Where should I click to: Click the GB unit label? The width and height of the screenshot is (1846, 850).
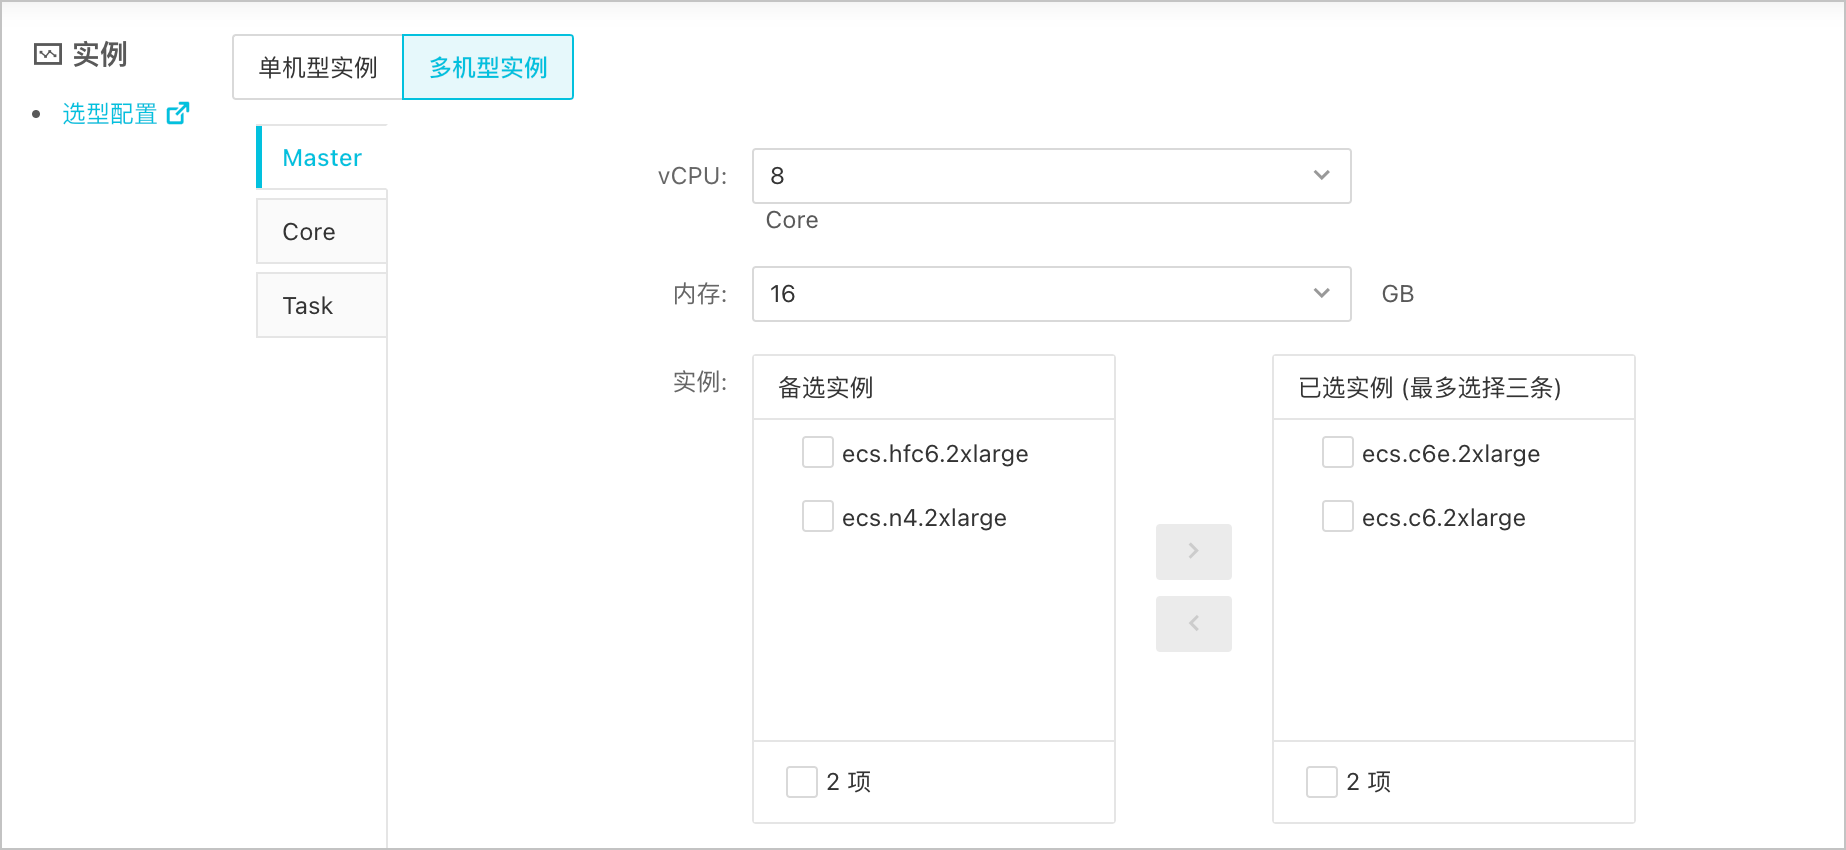tap(1398, 294)
